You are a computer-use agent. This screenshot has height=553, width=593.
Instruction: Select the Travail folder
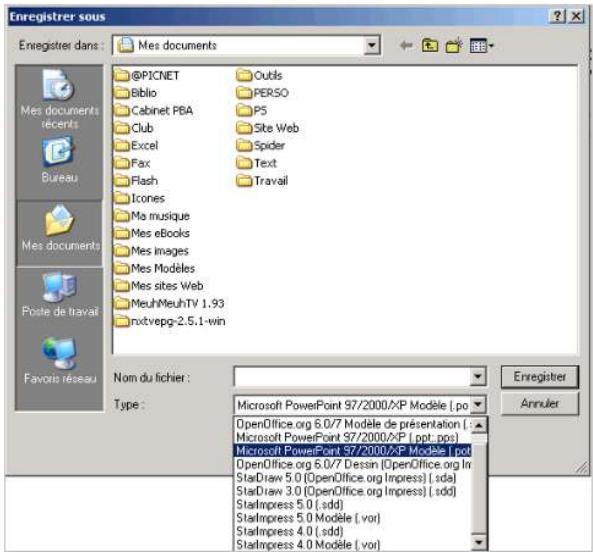pyautogui.click(x=262, y=181)
